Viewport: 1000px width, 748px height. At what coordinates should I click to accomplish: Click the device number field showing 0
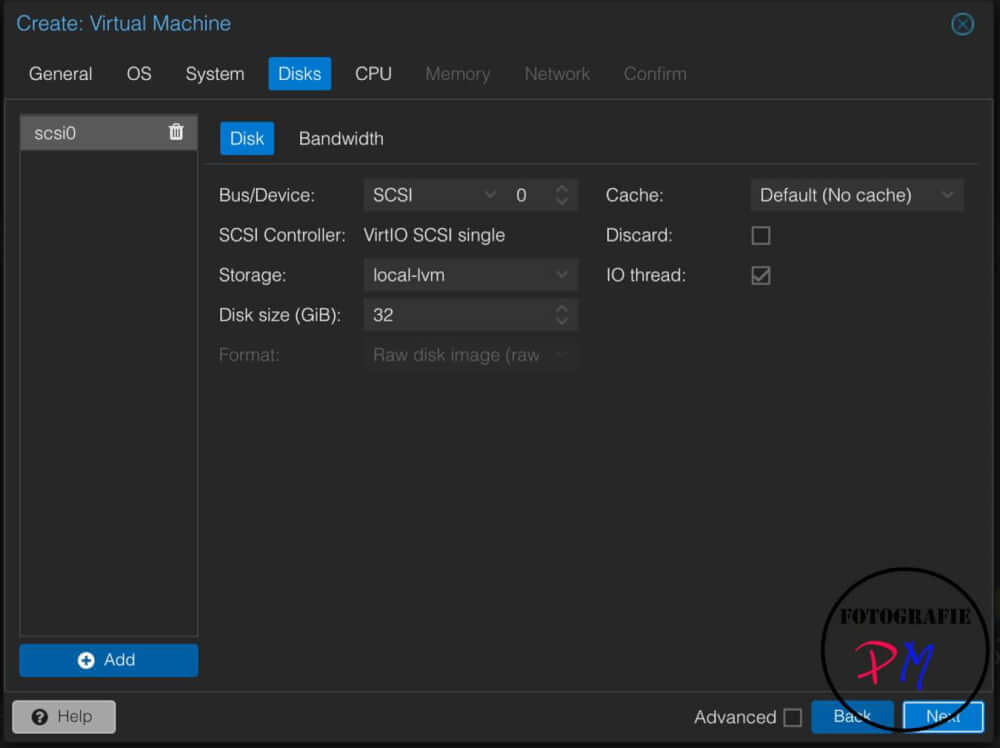coord(529,195)
